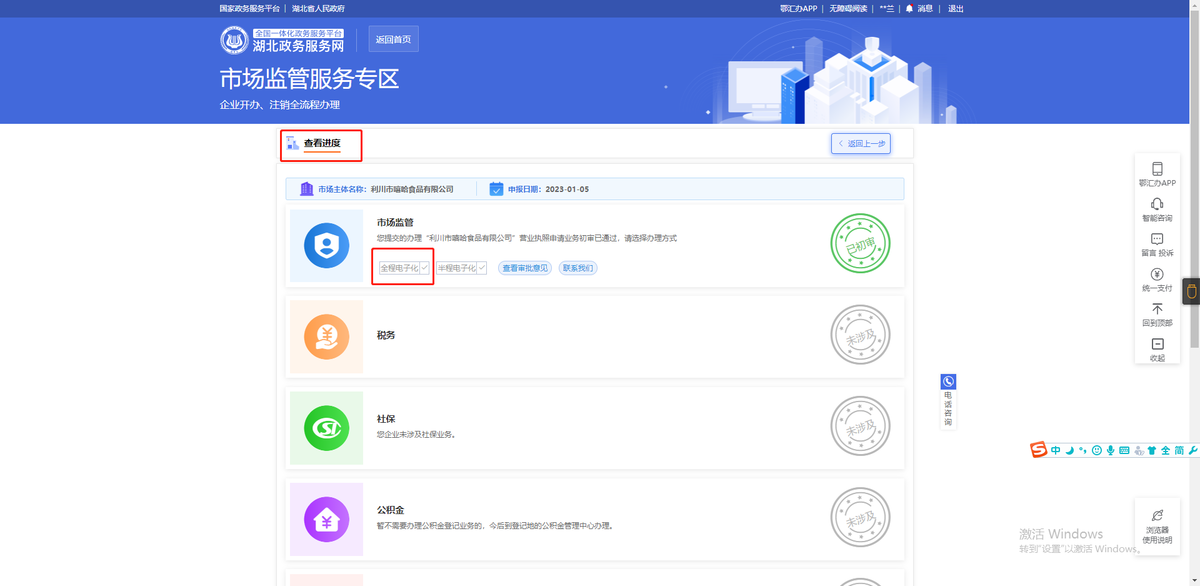The image size is (1200, 586).
Task: Select the 全程电子化 option
Action: [x=404, y=268]
